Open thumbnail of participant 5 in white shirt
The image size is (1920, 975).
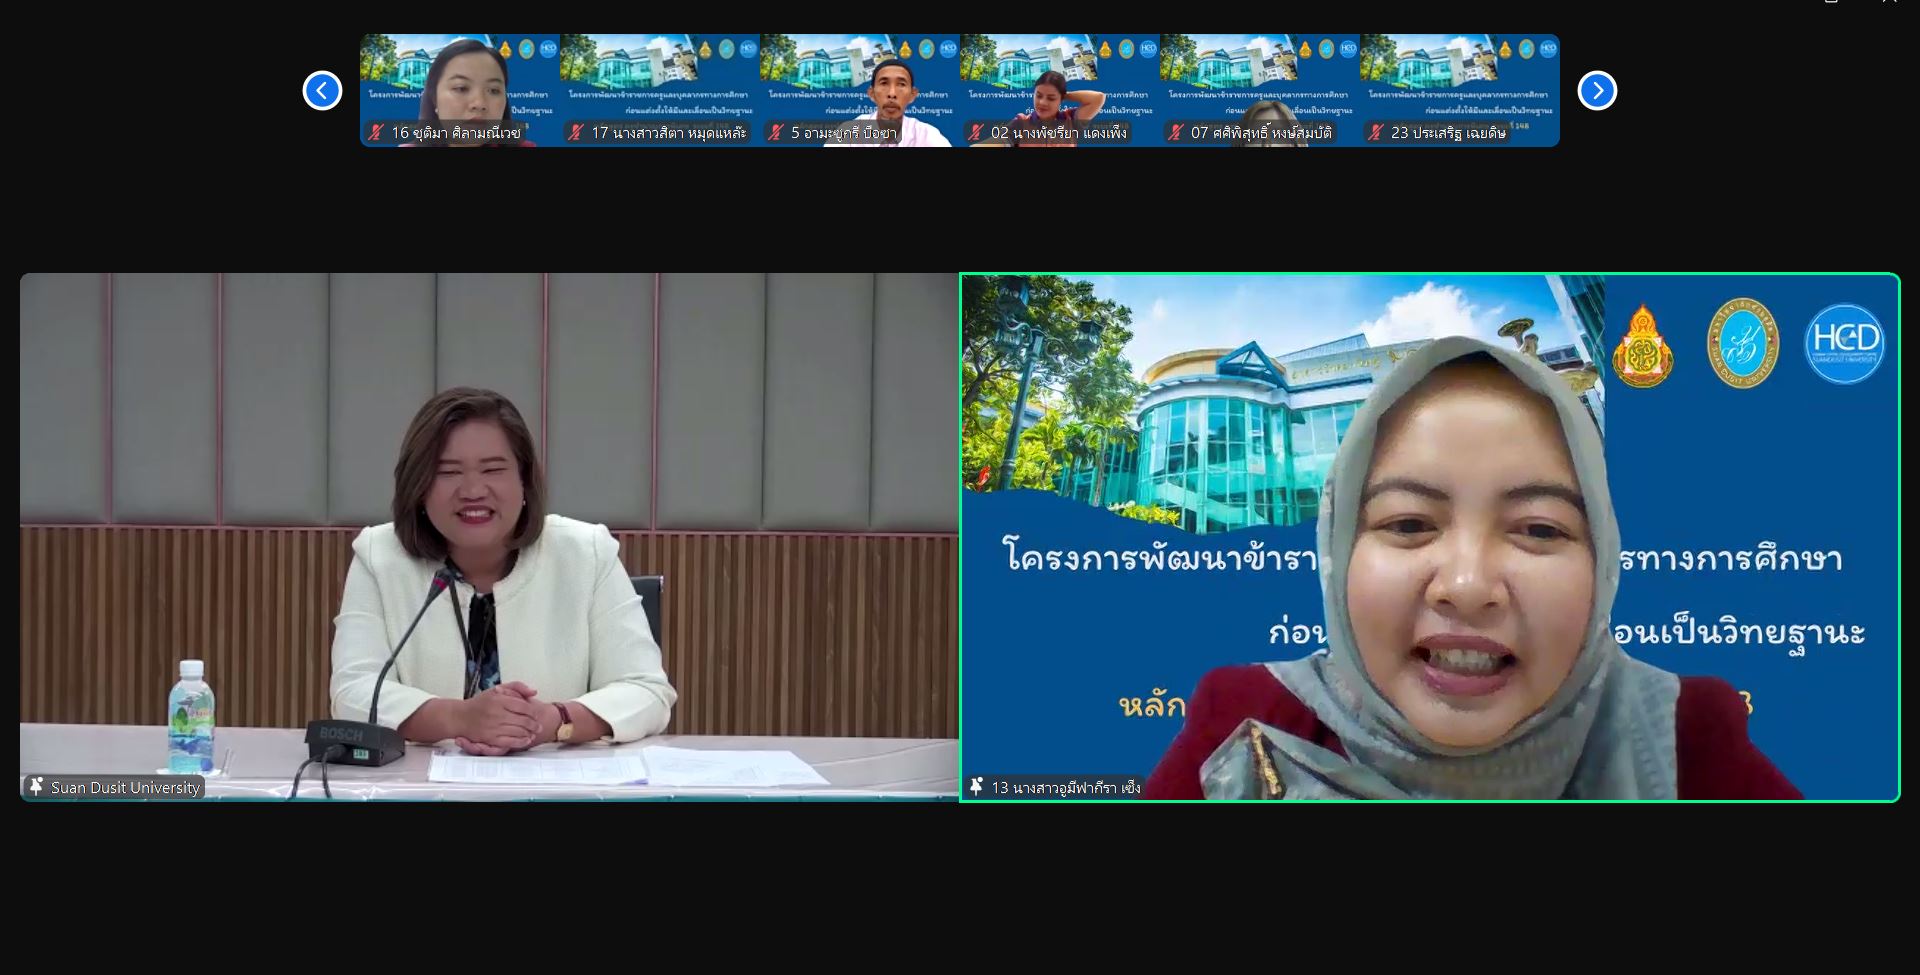click(860, 85)
